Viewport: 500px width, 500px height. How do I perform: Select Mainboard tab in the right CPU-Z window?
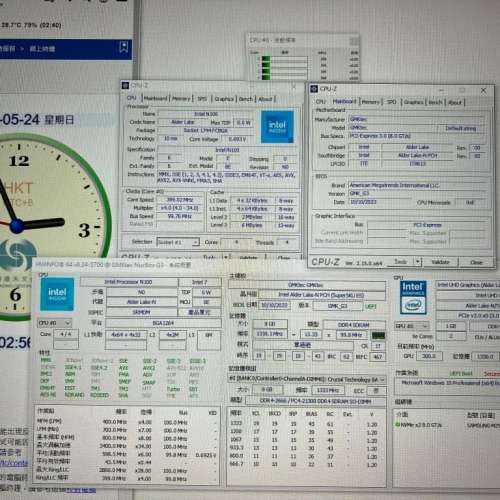tap(345, 101)
